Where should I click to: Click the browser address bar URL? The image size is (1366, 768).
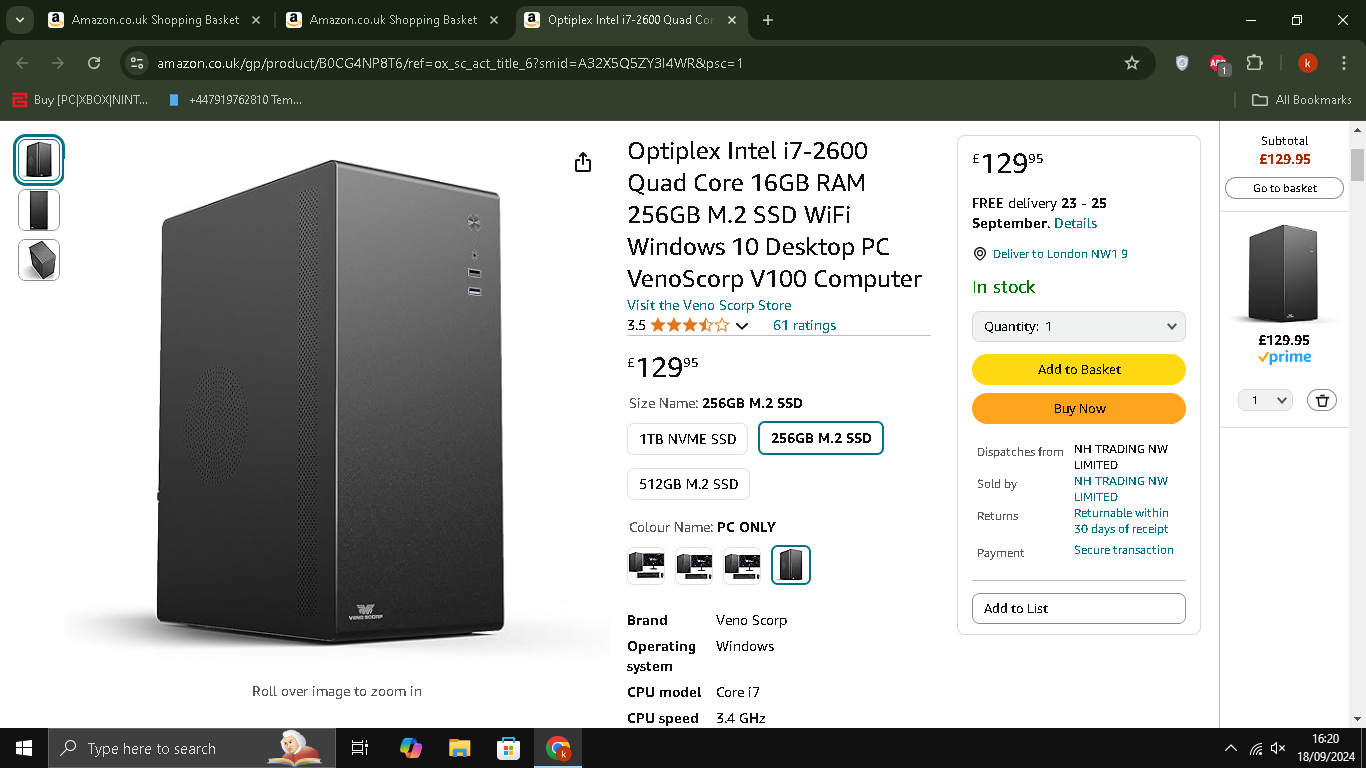(x=450, y=63)
